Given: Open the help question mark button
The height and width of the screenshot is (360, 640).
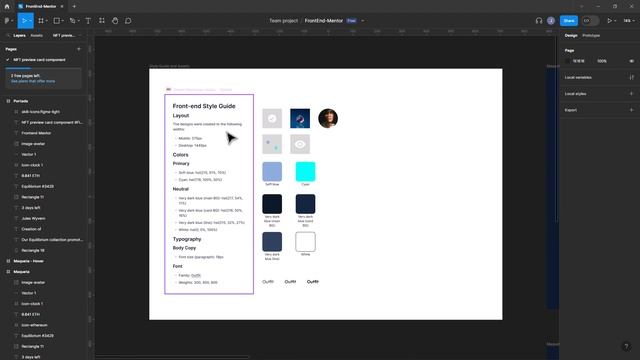Looking at the screenshot, I should 627,347.
